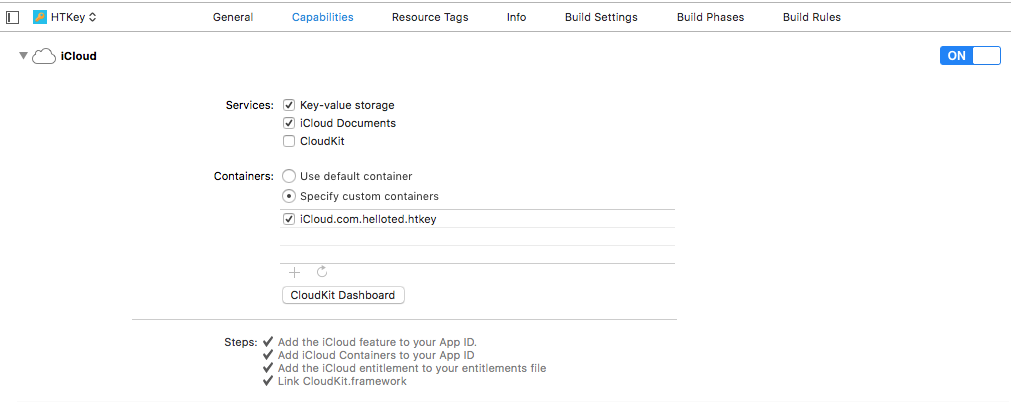Click the iCloud cloud icon
Image resolution: width=1011 pixels, height=402 pixels.
(44, 57)
